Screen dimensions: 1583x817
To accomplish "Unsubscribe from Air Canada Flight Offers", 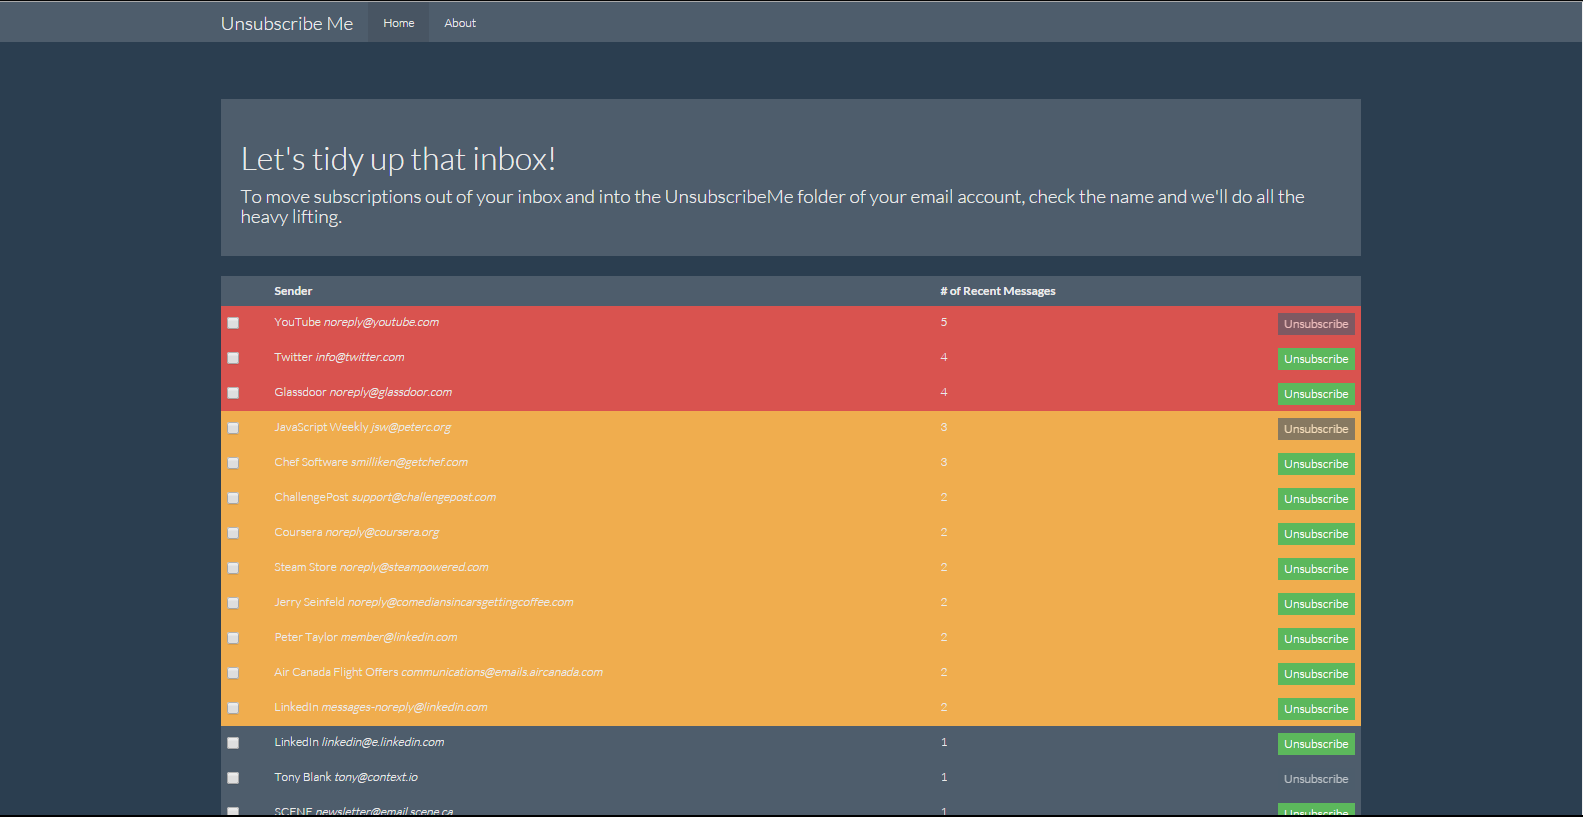I will (x=1316, y=674).
